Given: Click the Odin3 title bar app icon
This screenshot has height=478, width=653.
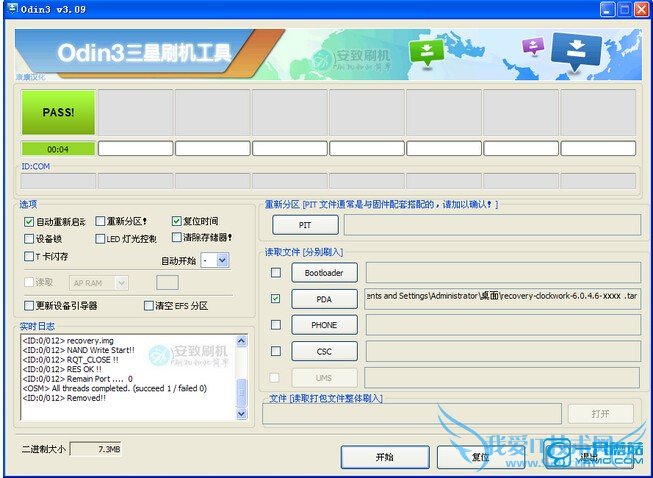Looking at the screenshot, I should pos(12,9).
